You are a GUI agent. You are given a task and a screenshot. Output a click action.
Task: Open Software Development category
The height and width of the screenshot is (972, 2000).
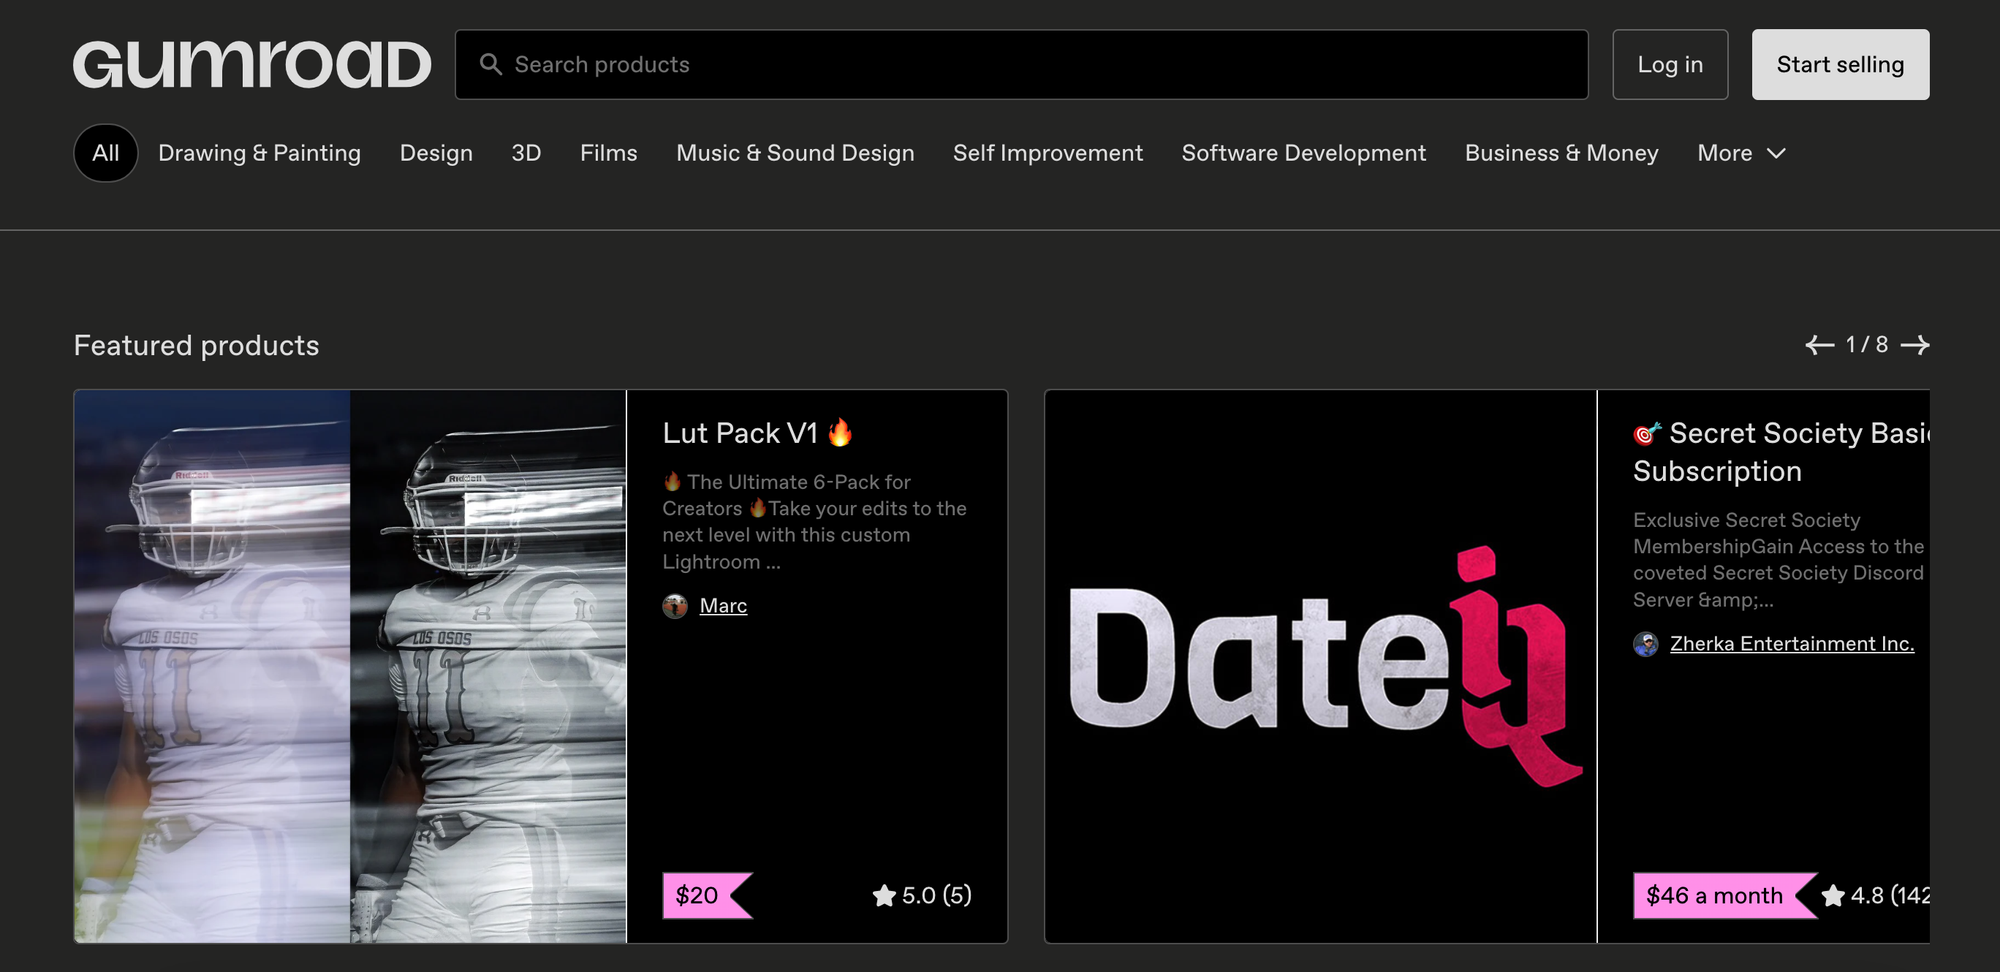point(1304,153)
